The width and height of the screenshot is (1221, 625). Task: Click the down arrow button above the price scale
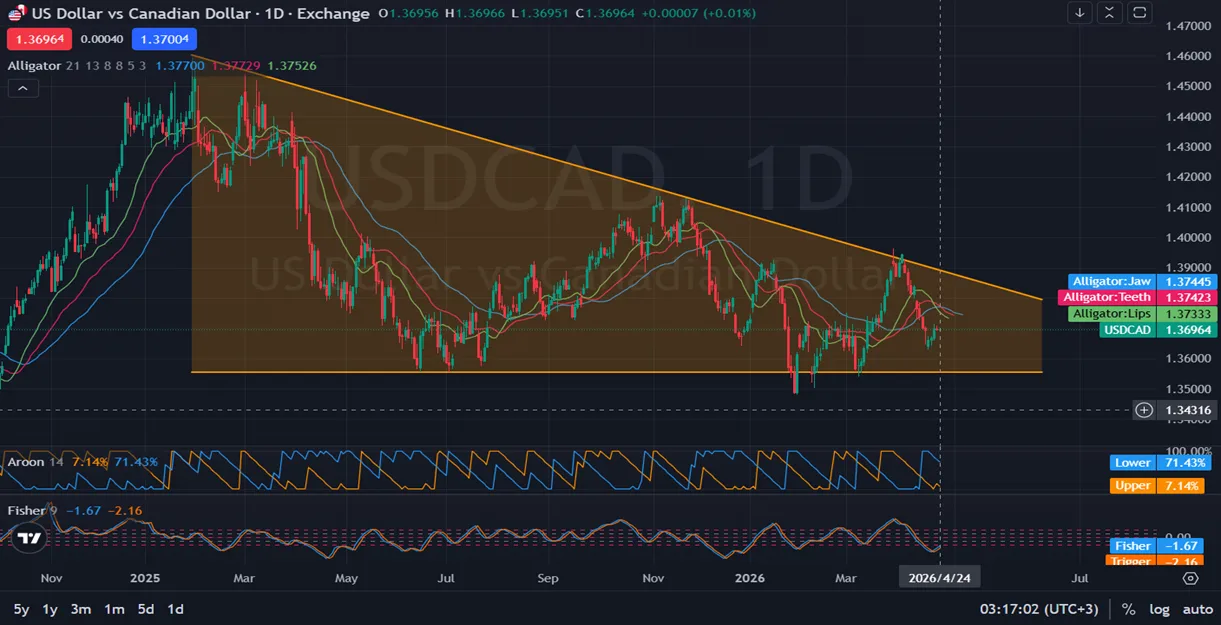(1079, 13)
